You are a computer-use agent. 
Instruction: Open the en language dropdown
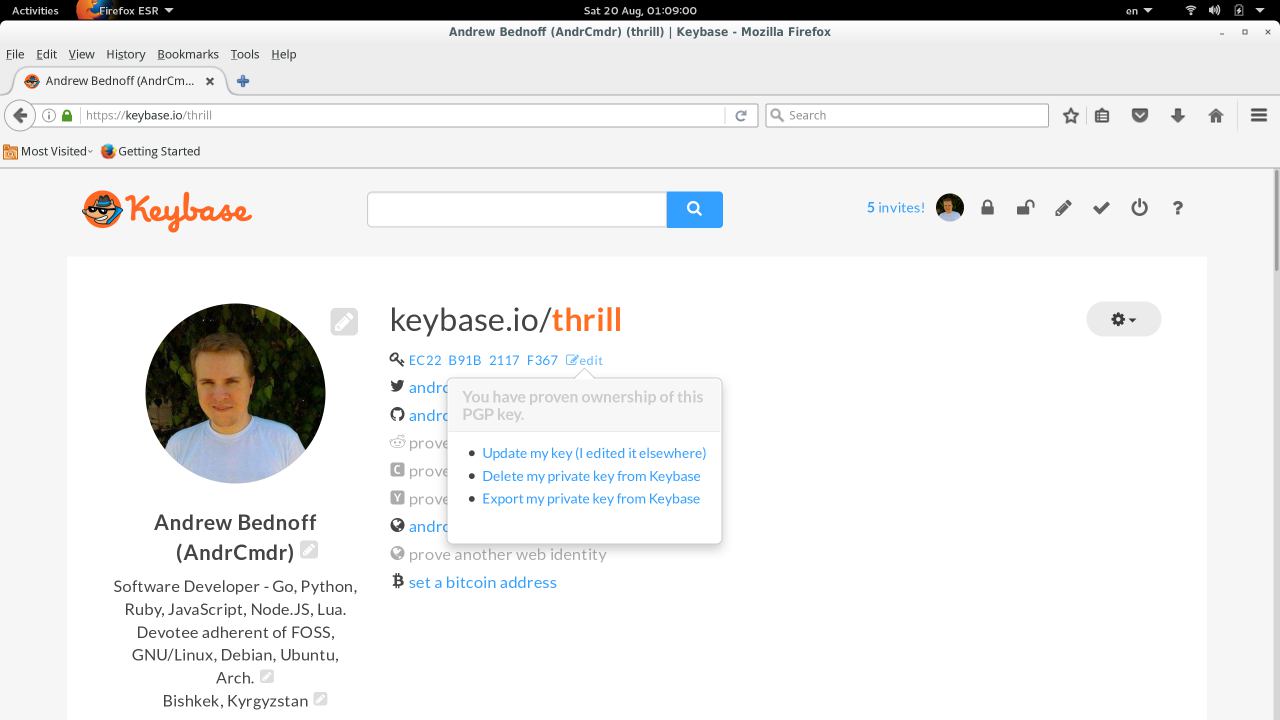point(1139,10)
